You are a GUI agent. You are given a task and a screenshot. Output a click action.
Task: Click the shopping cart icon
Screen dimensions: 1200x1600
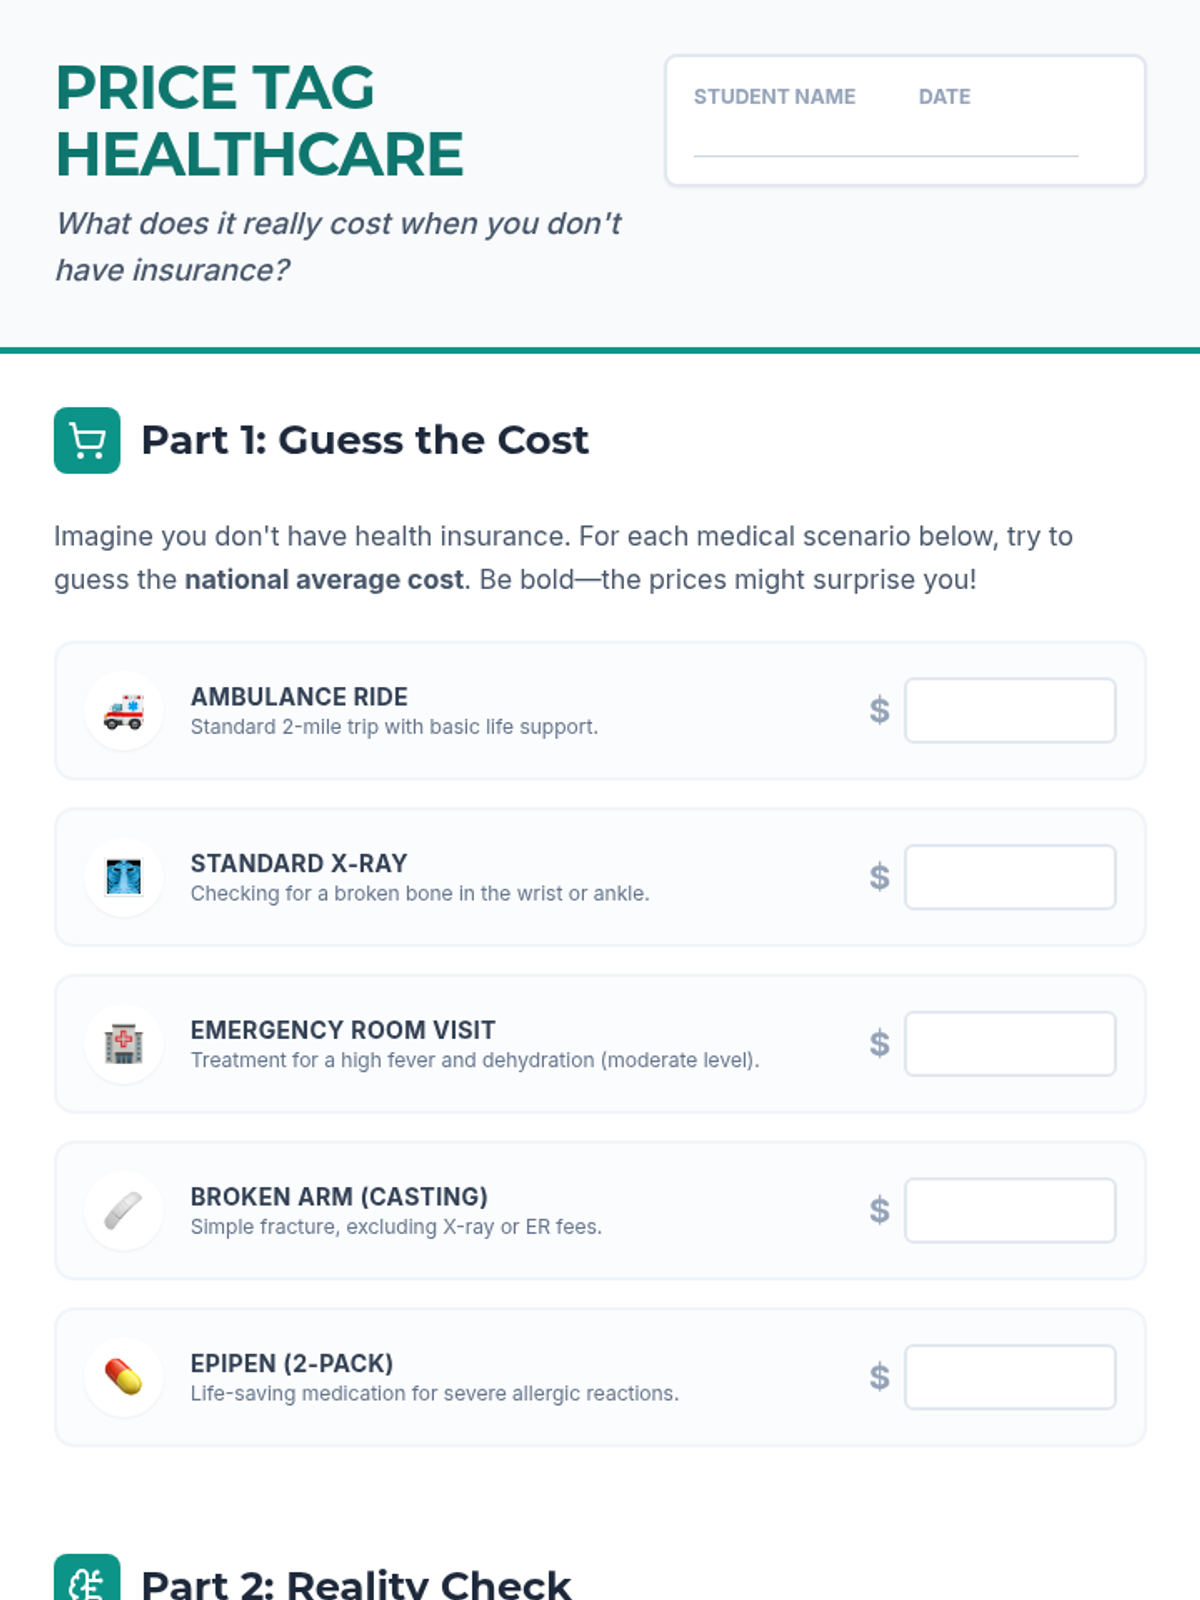point(87,440)
